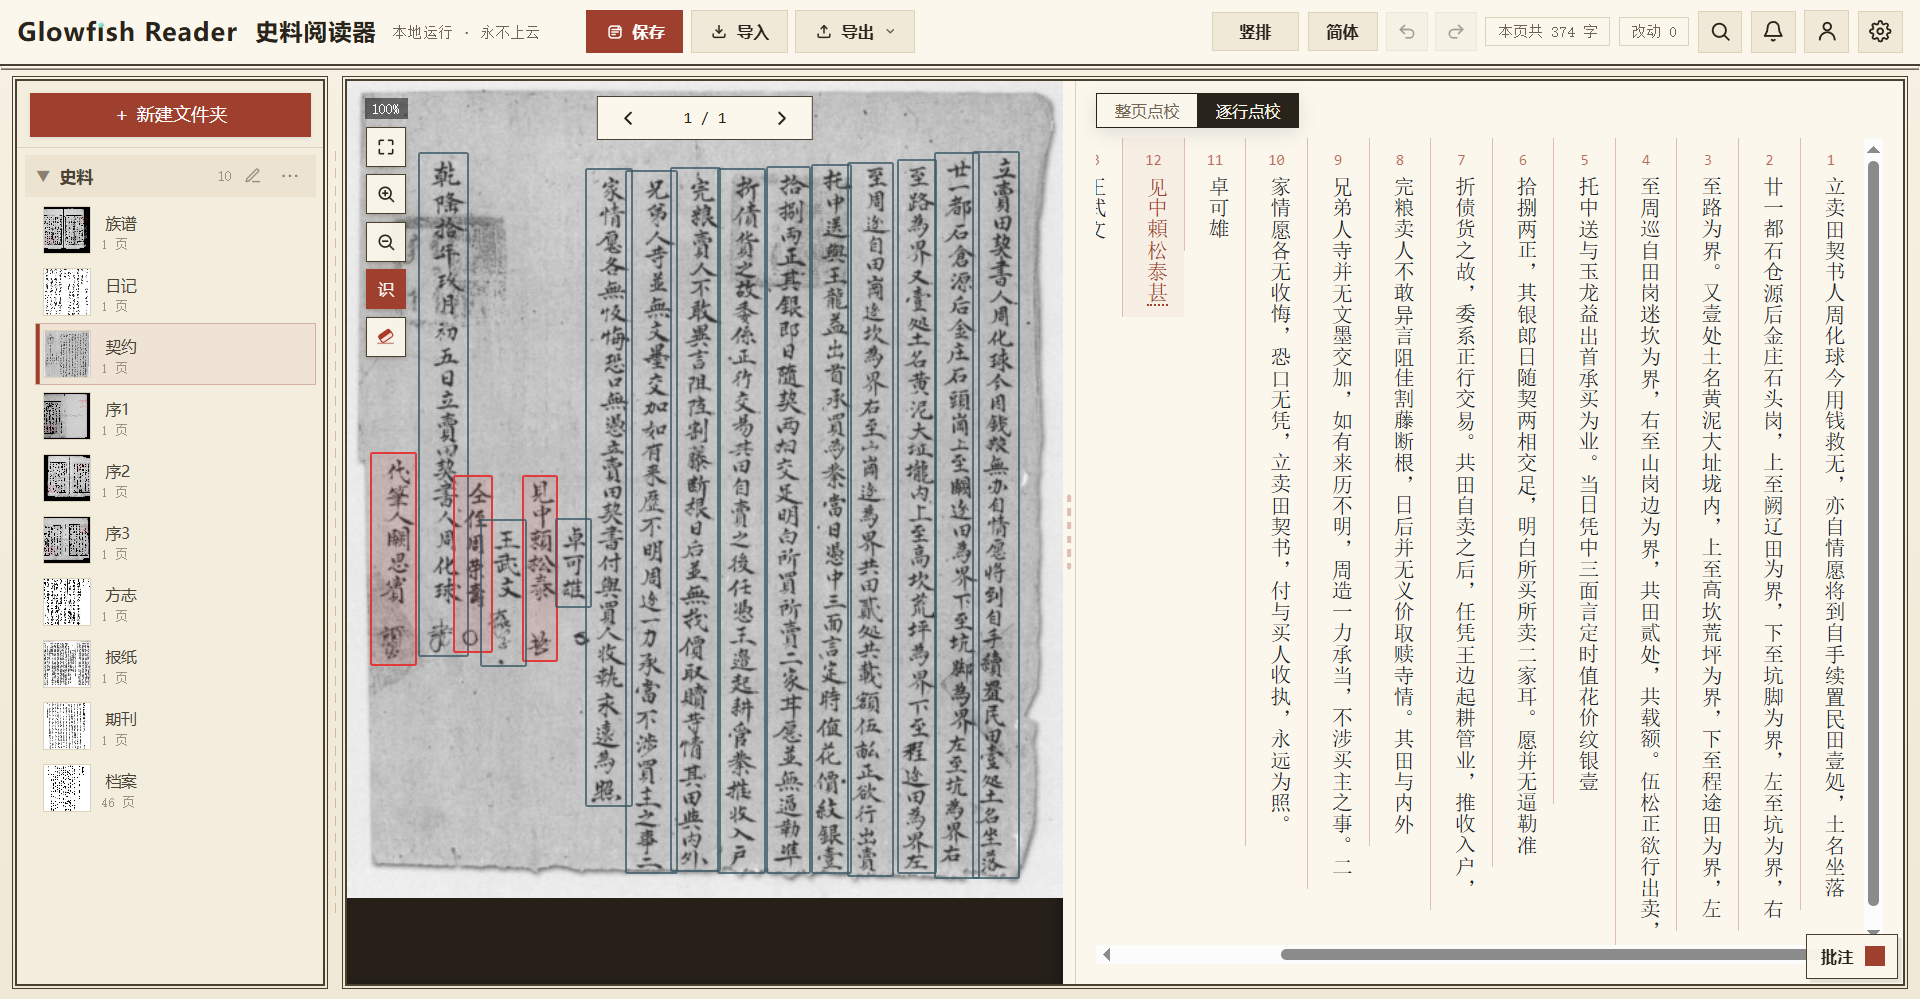Click the red 代笔人 region box on scan
1920x999 pixels.
[x=393, y=558]
